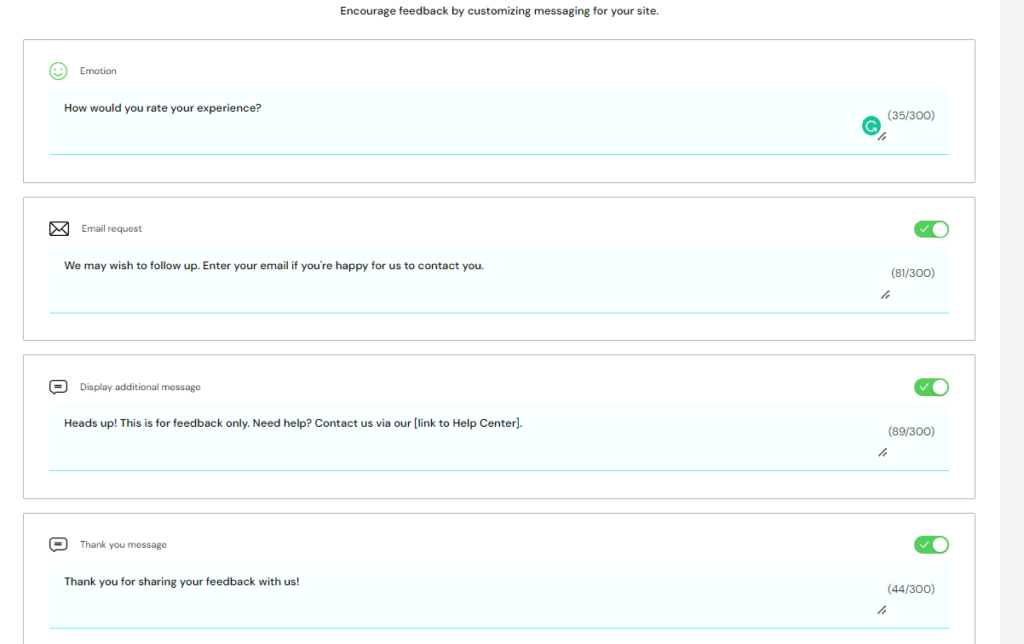Image resolution: width=1024 pixels, height=644 pixels.
Task: Click the (81/300) character counter
Action: 913,273
